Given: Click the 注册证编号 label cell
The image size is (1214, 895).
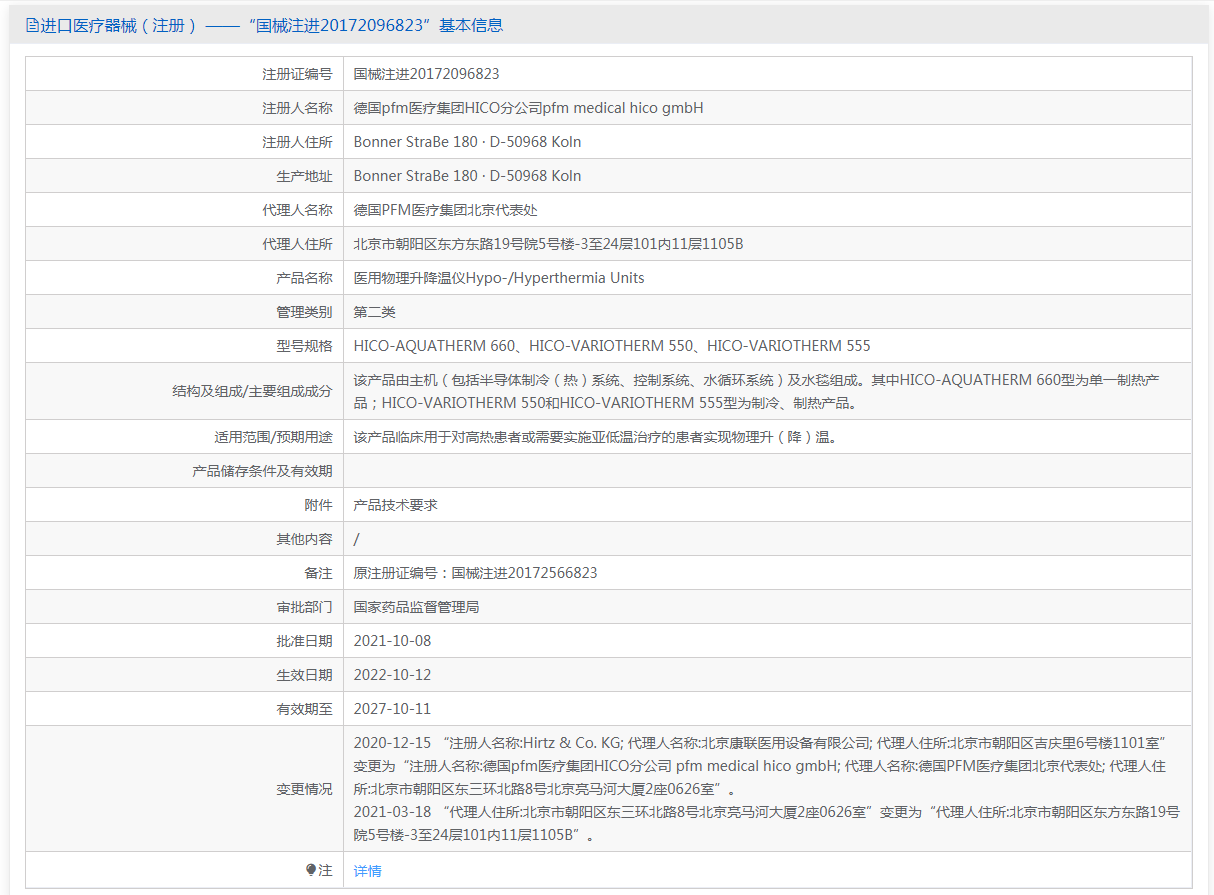Looking at the screenshot, I should (x=185, y=74).
